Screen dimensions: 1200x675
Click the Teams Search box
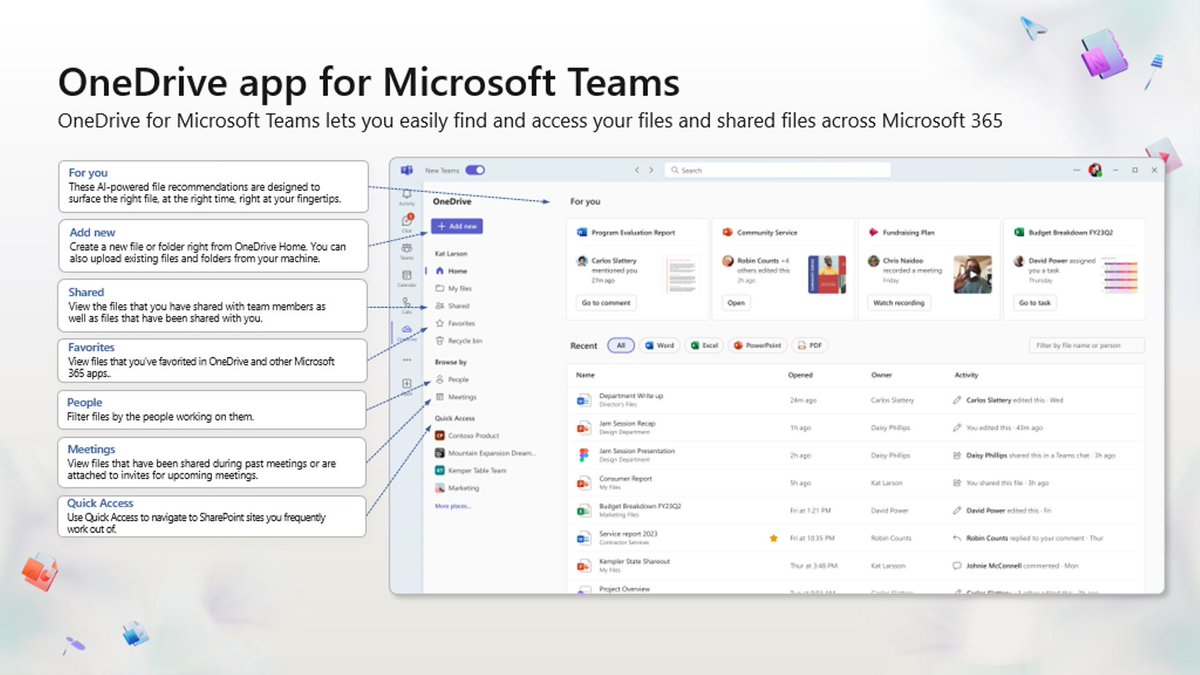(777, 170)
